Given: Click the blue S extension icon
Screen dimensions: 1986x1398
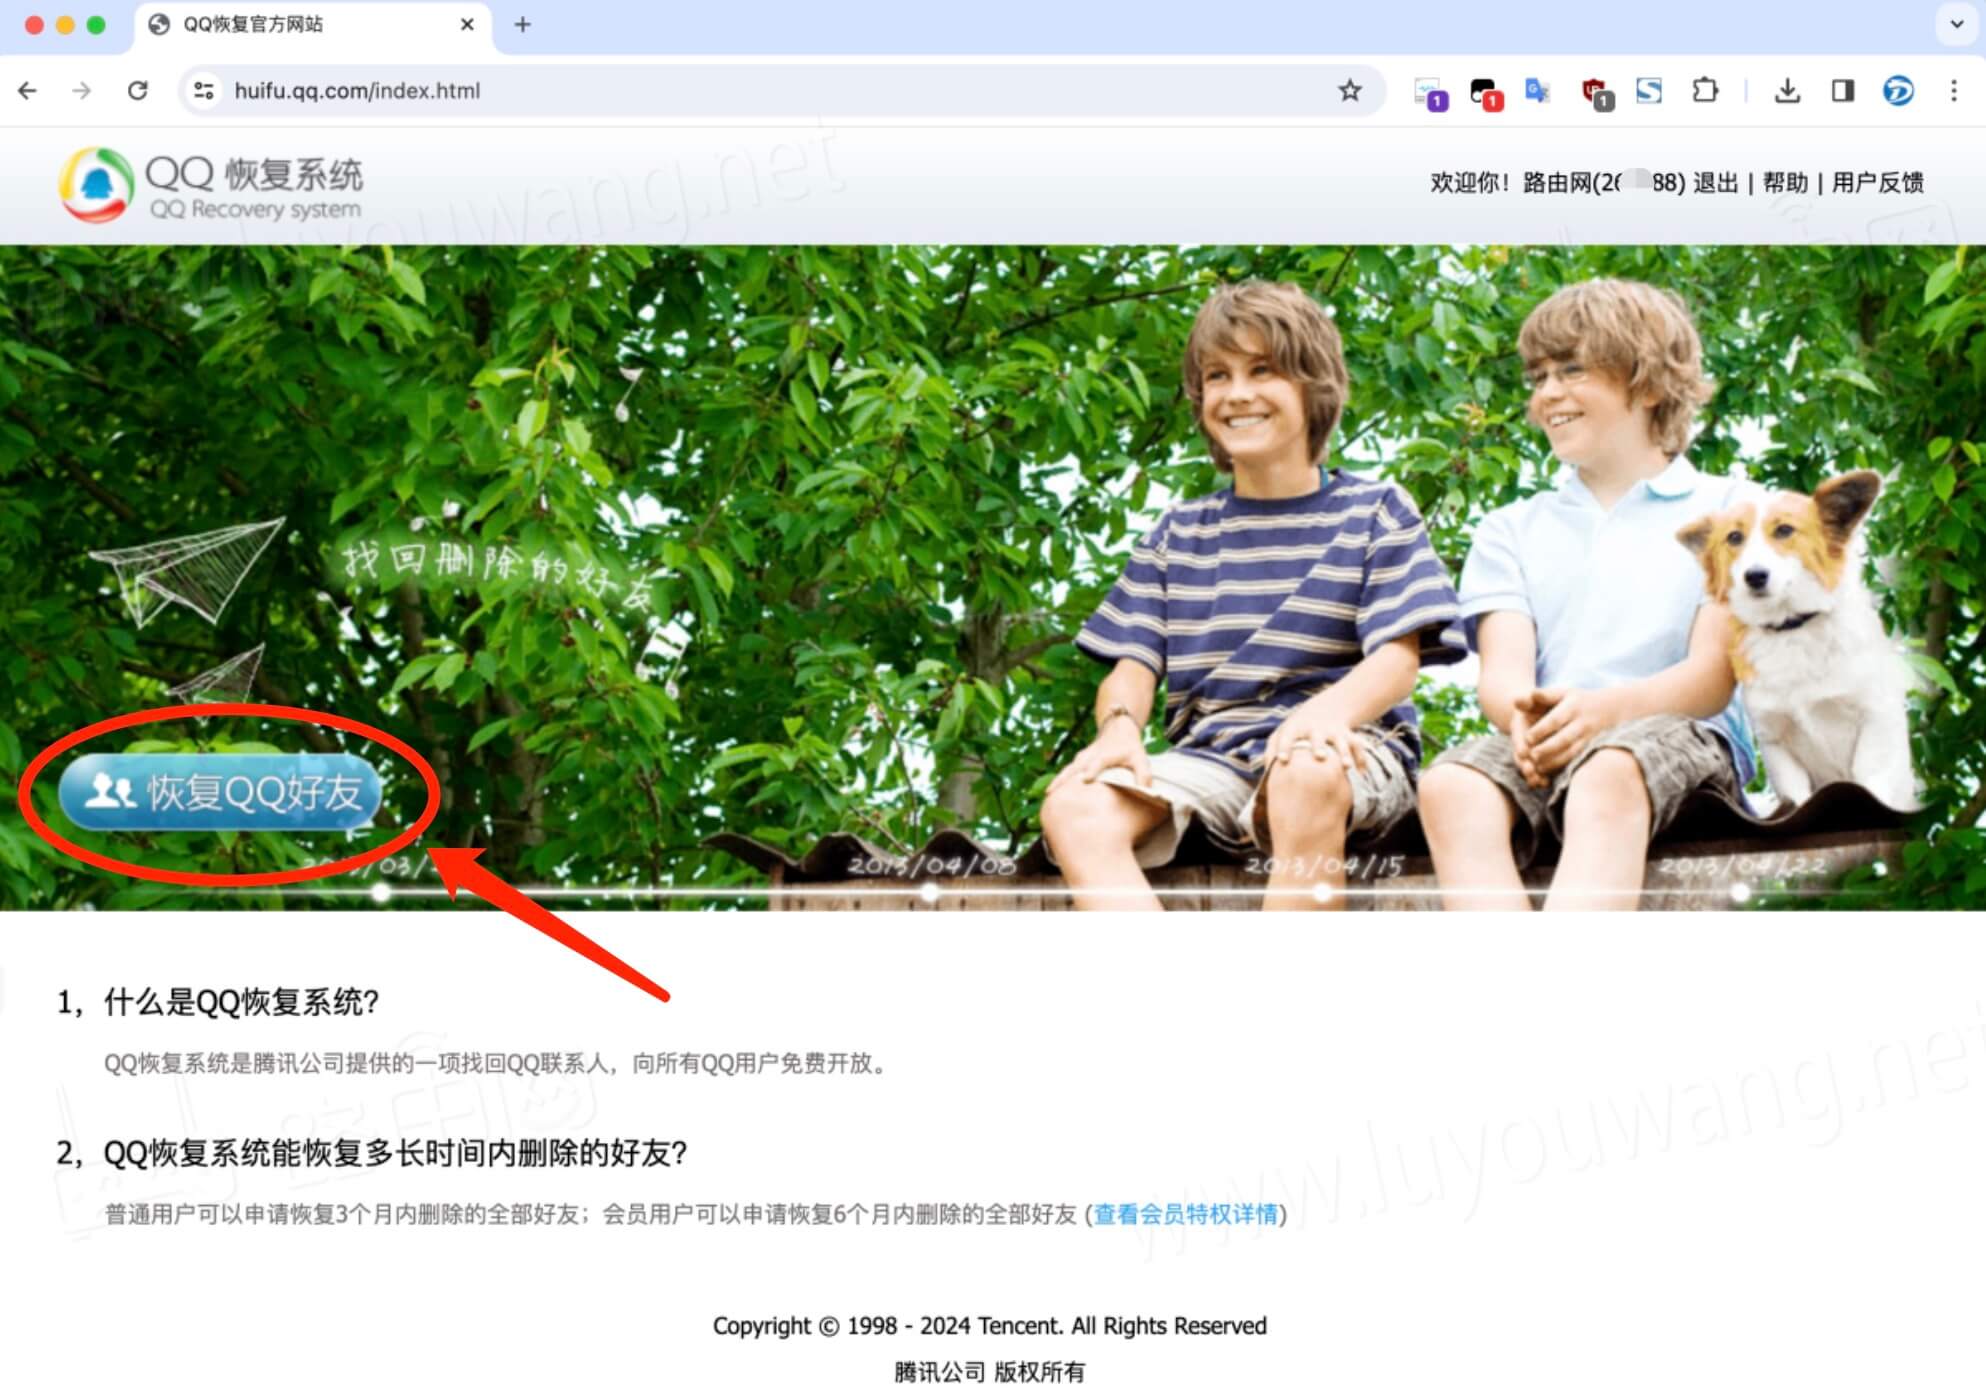Looking at the screenshot, I should 1648,90.
